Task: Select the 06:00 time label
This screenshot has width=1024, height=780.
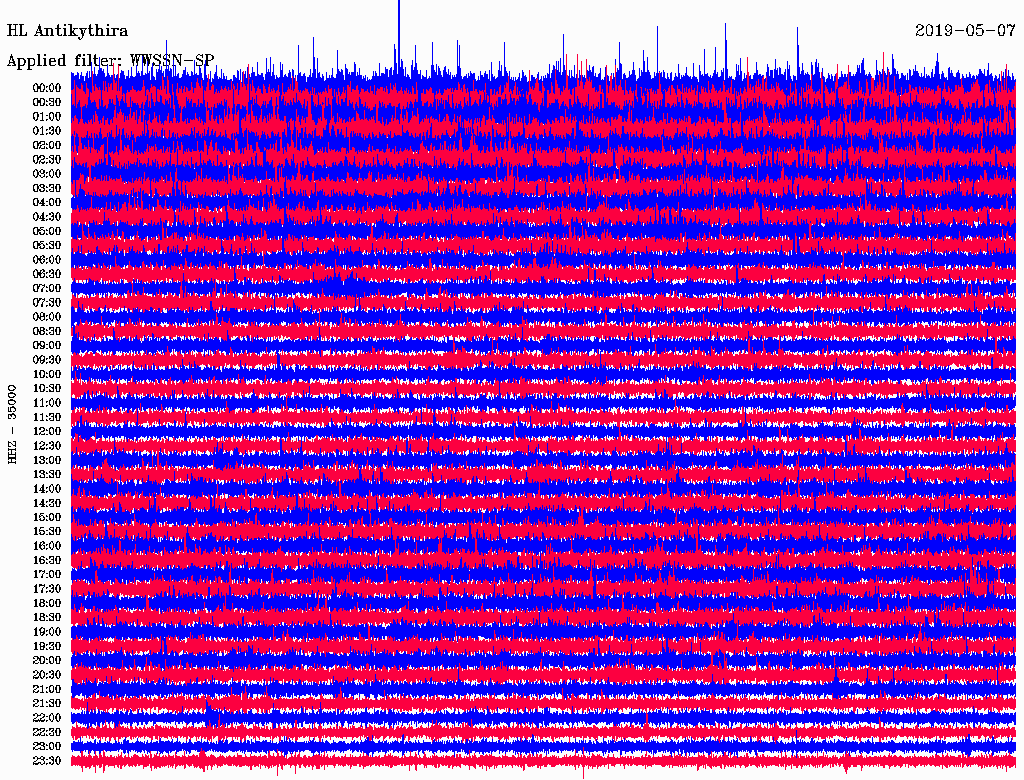Action: (x=46, y=260)
